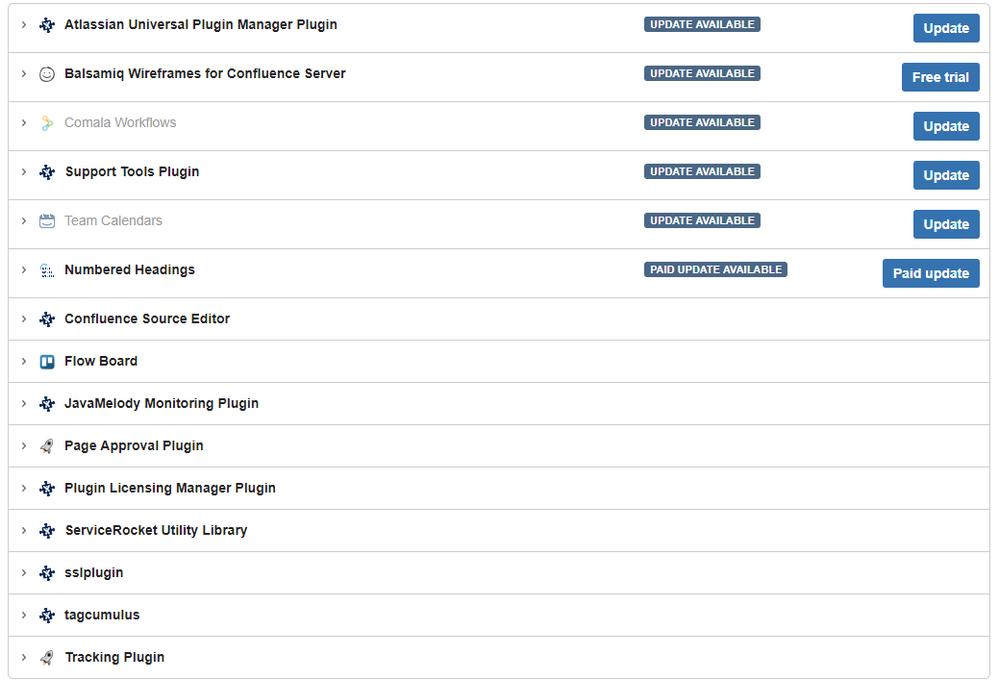Update the Comala Workflows plugin
Viewport: 999px width, 686px height.
[x=946, y=126]
